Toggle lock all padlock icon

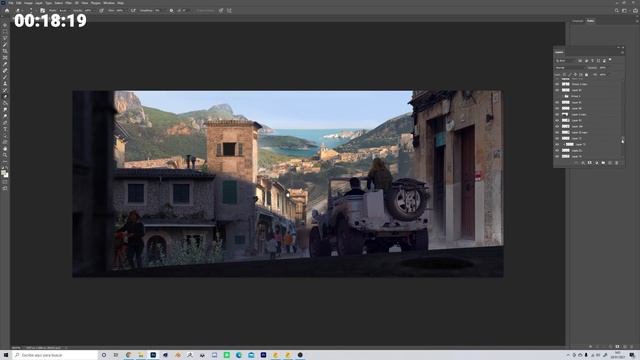click(587, 74)
